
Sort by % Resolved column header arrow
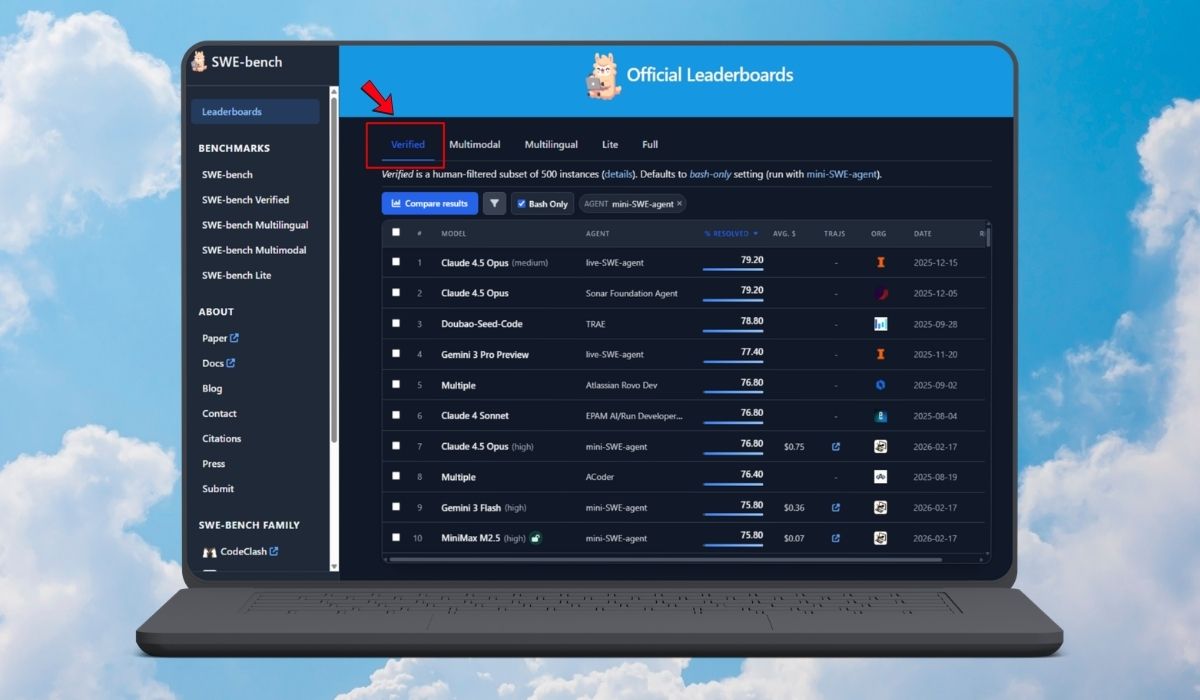click(x=755, y=234)
